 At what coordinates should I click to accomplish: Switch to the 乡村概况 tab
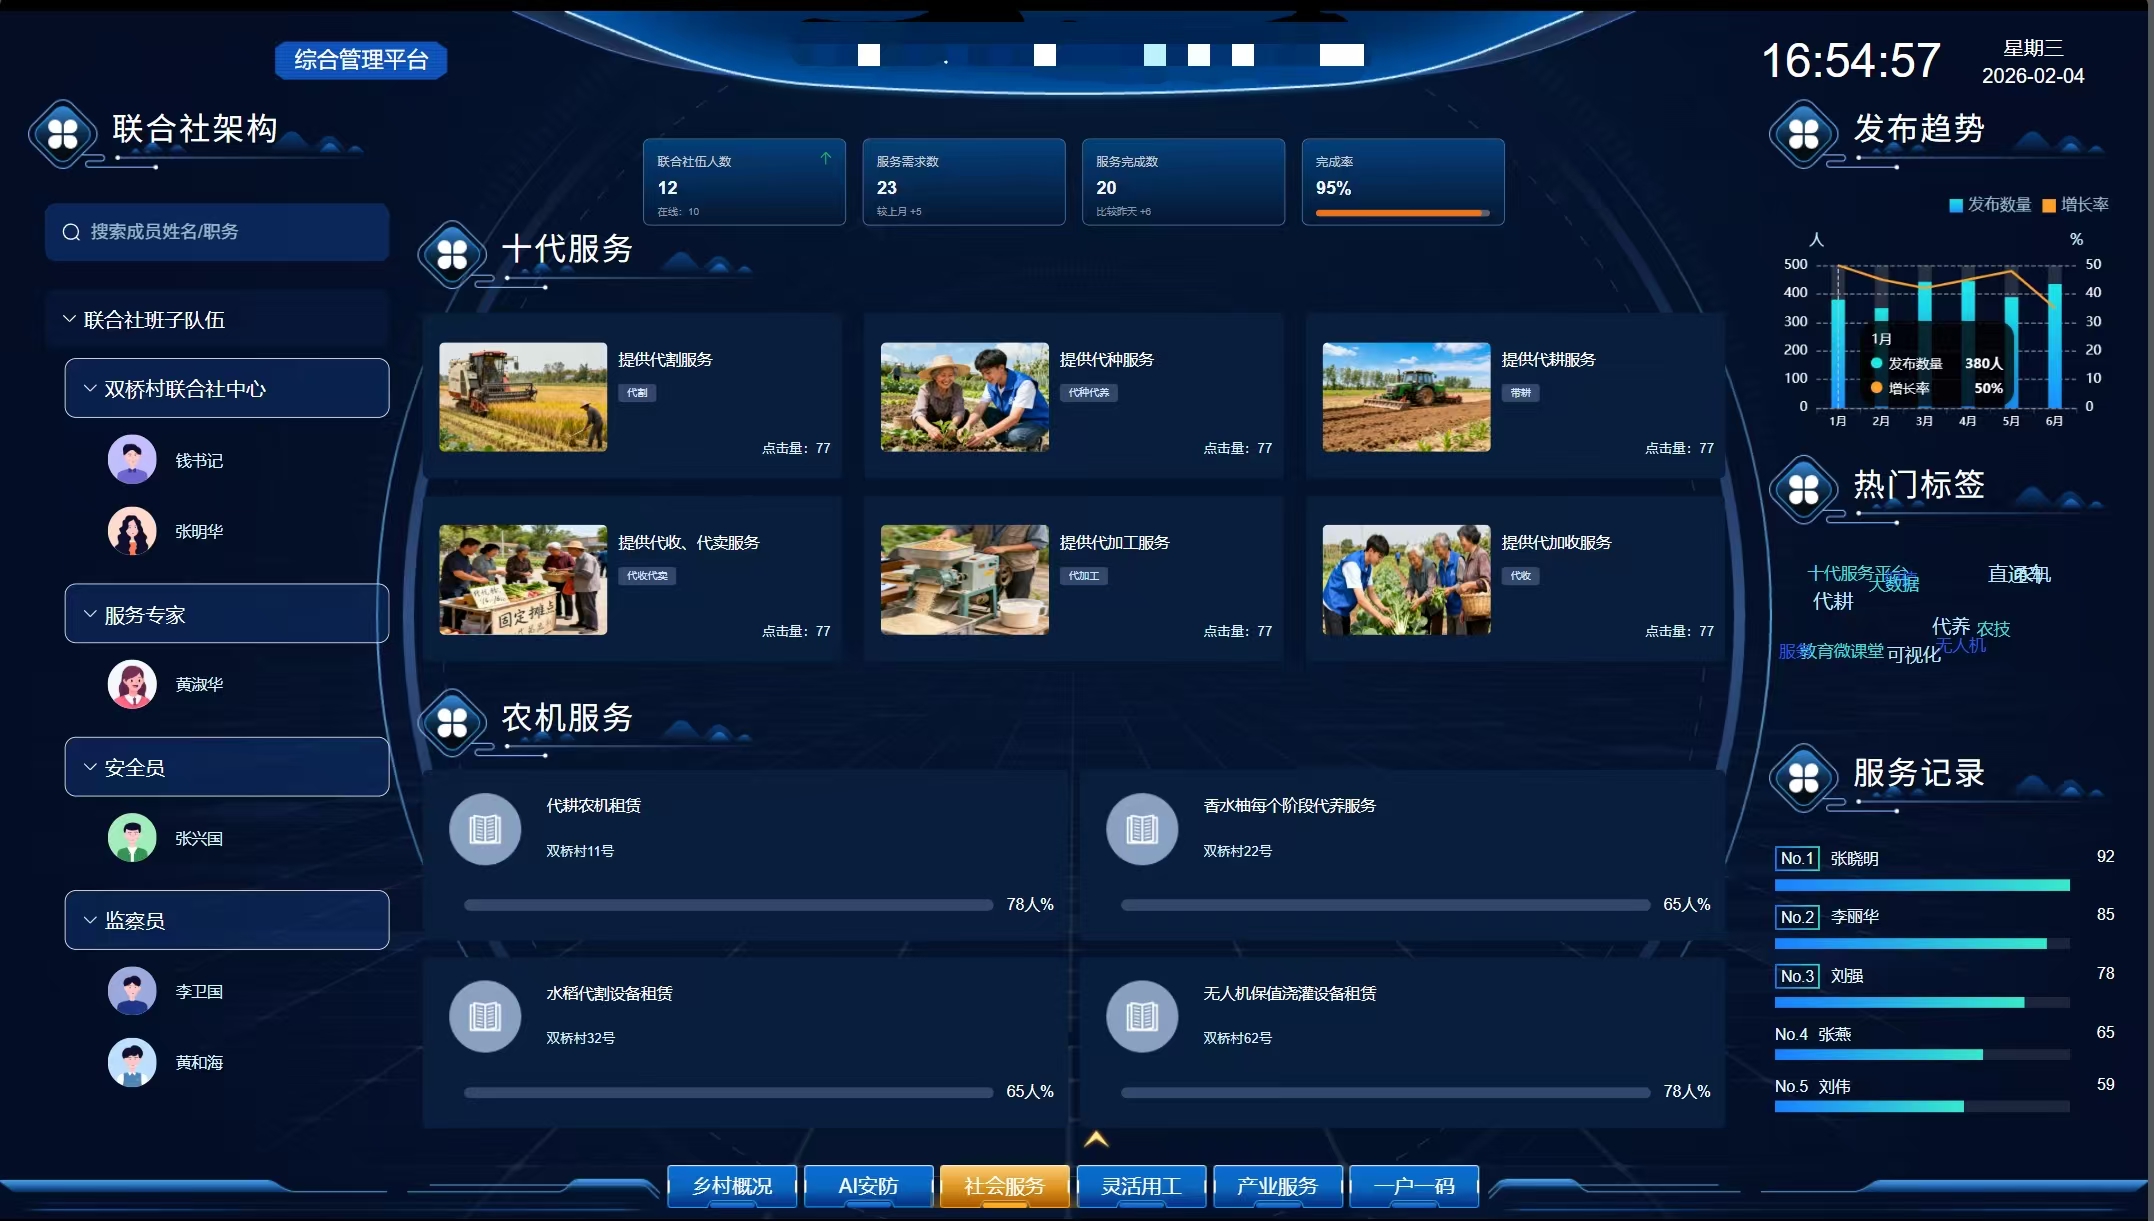pyautogui.click(x=732, y=1186)
